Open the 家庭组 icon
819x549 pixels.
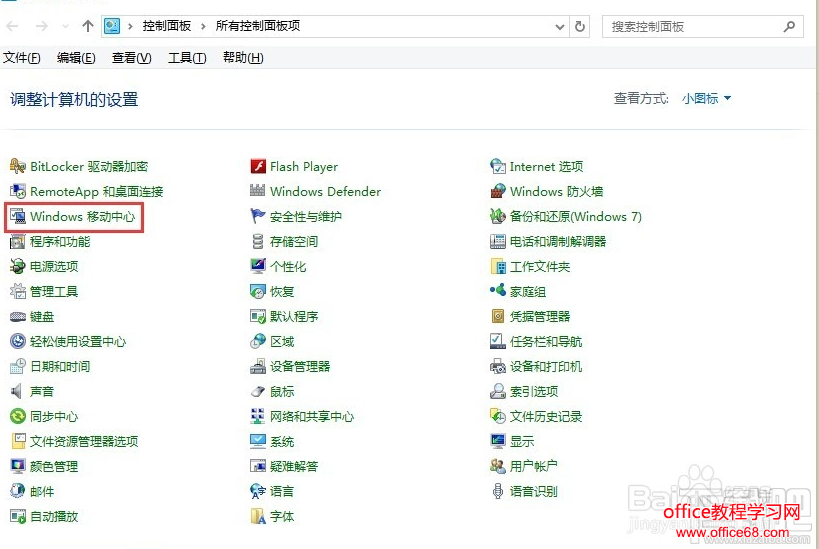tap(498, 290)
